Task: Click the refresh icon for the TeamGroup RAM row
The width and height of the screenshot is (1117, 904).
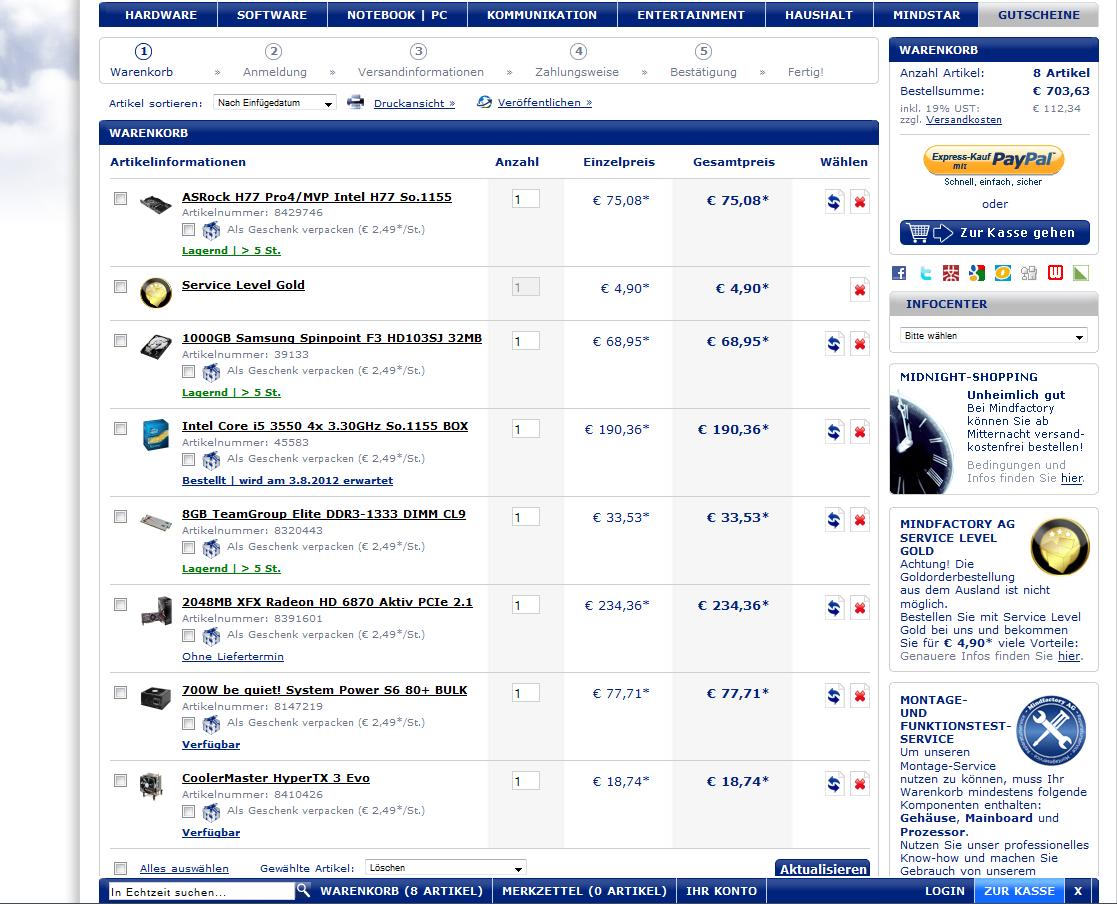Action: [834, 520]
